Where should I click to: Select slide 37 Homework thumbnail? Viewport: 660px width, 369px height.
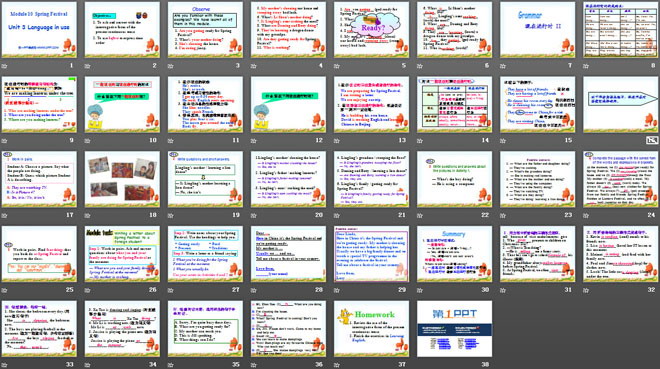[371, 329]
